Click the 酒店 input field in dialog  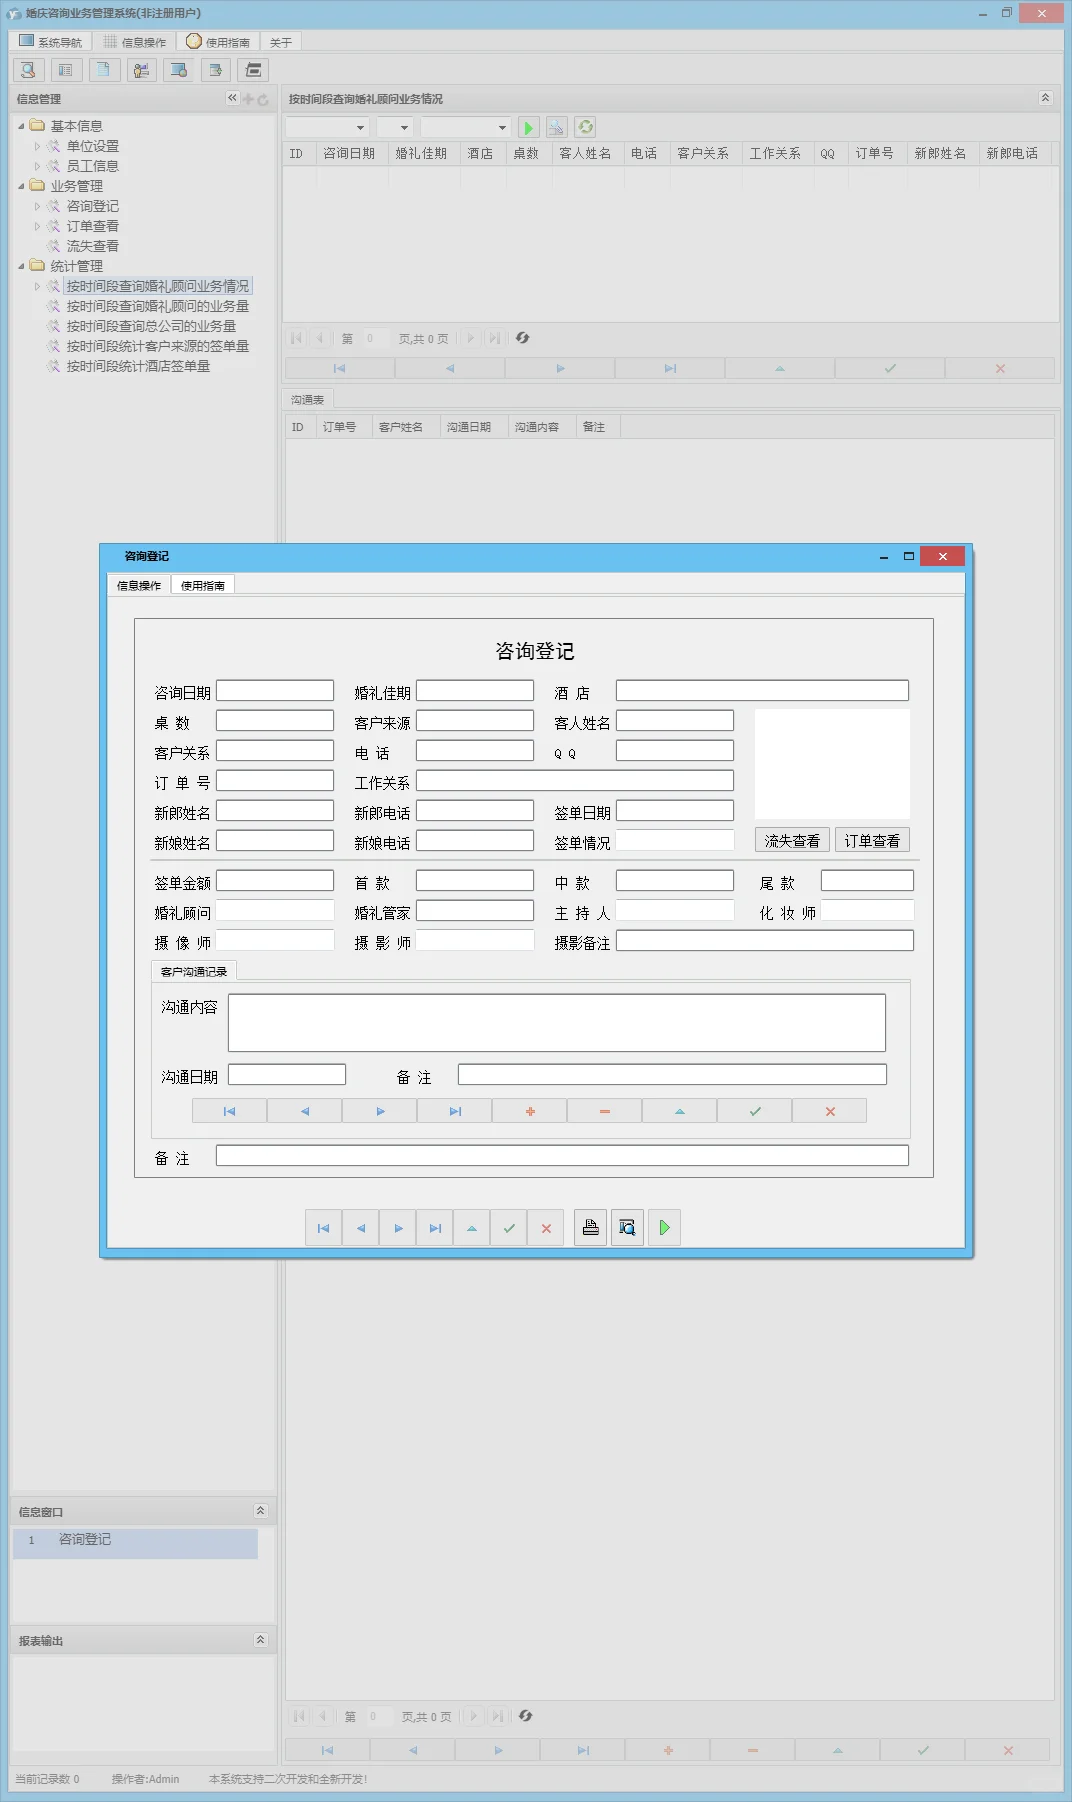point(762,691)
